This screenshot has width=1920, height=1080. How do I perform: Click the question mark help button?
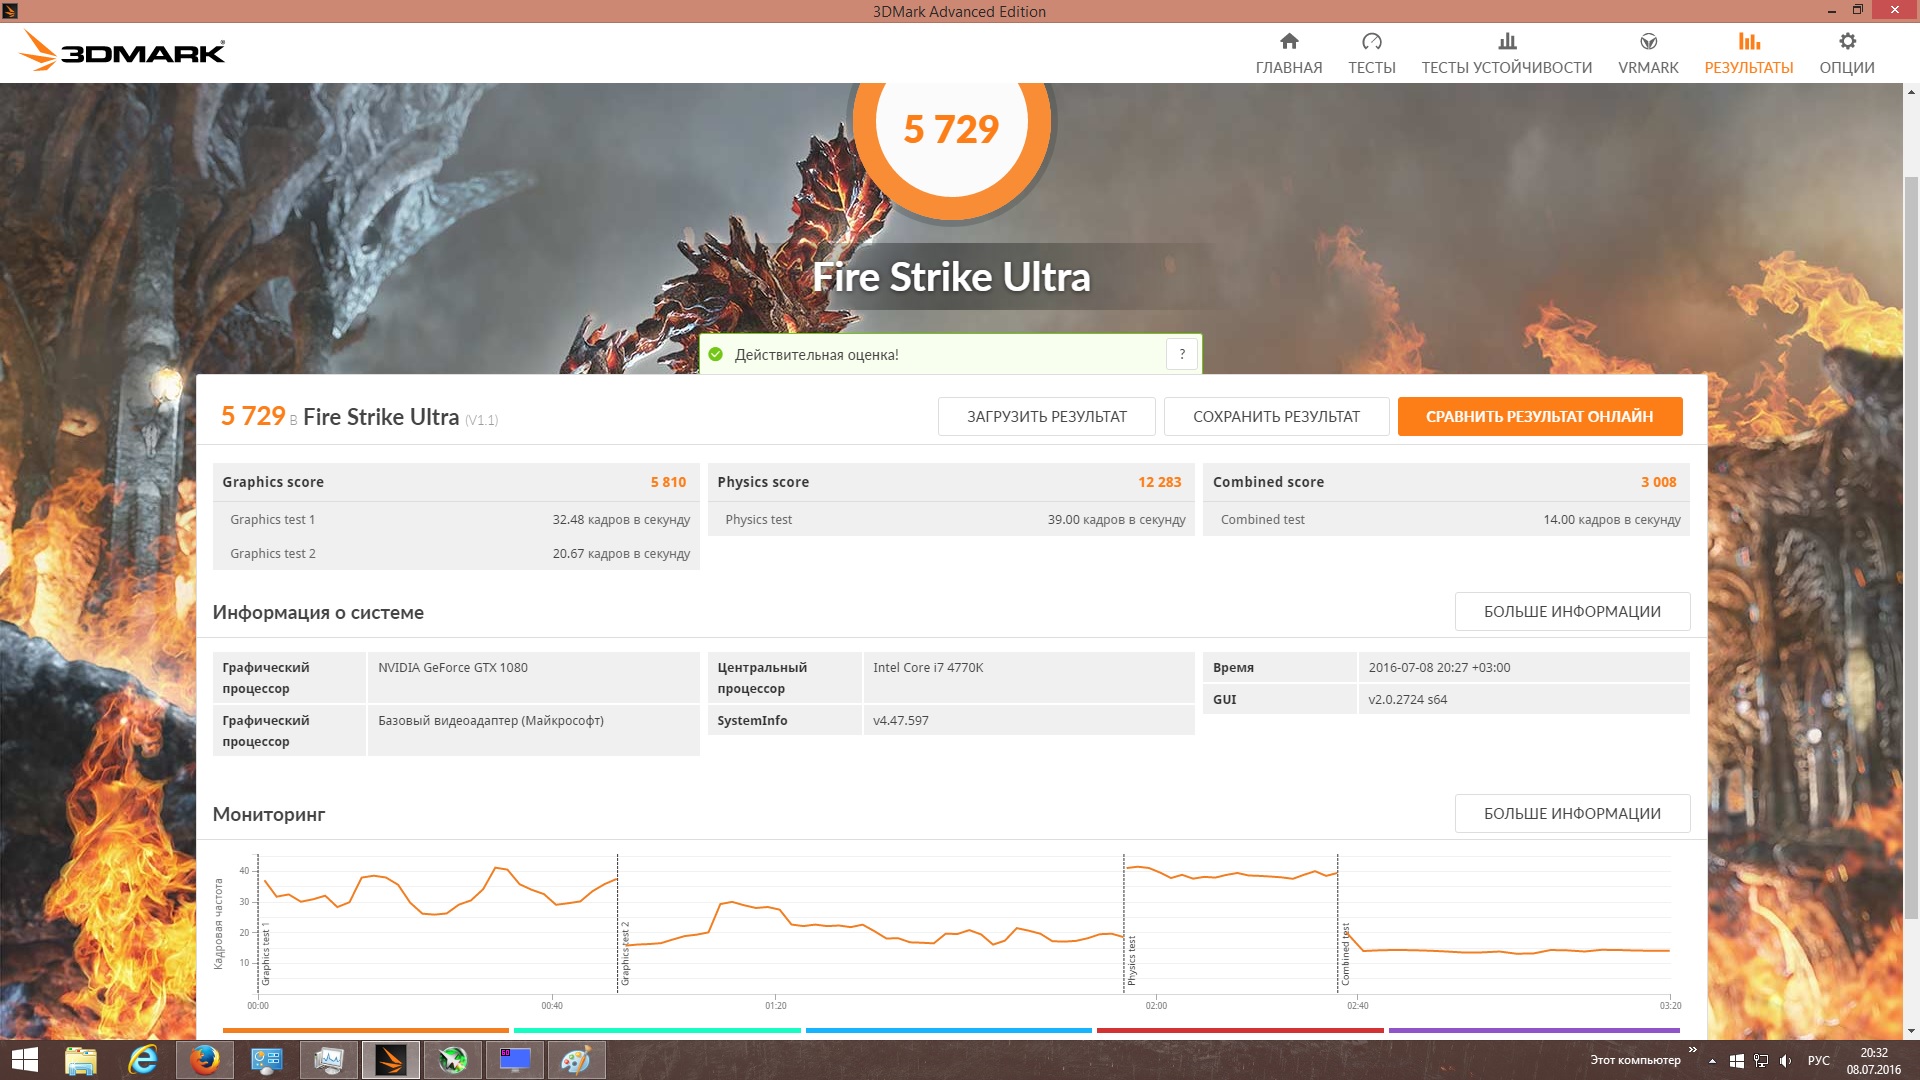(1182, 354)
